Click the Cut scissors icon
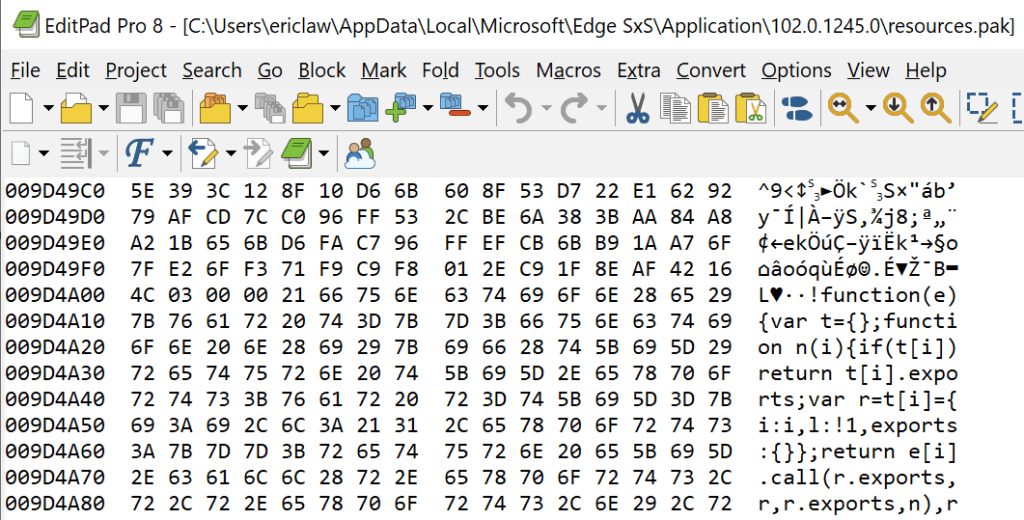The image size is (1024, 520). click(x=636, y=107)
